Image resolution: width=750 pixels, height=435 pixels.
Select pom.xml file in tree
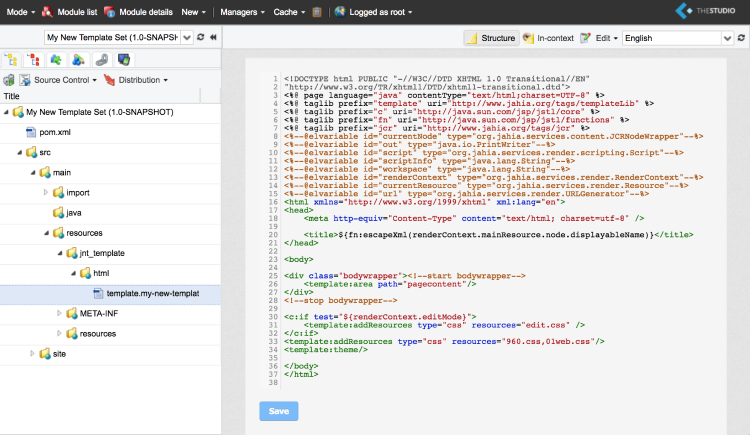55,132
